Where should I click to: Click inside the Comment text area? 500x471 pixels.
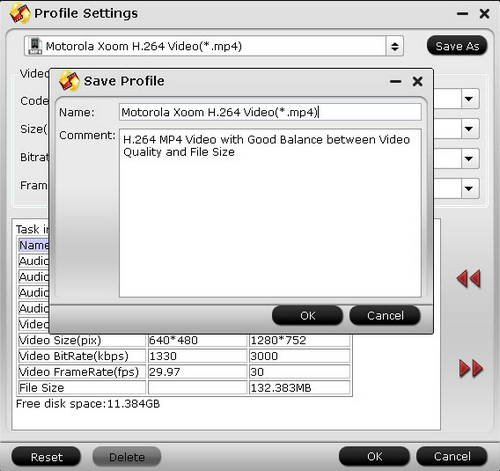[270, 213]
